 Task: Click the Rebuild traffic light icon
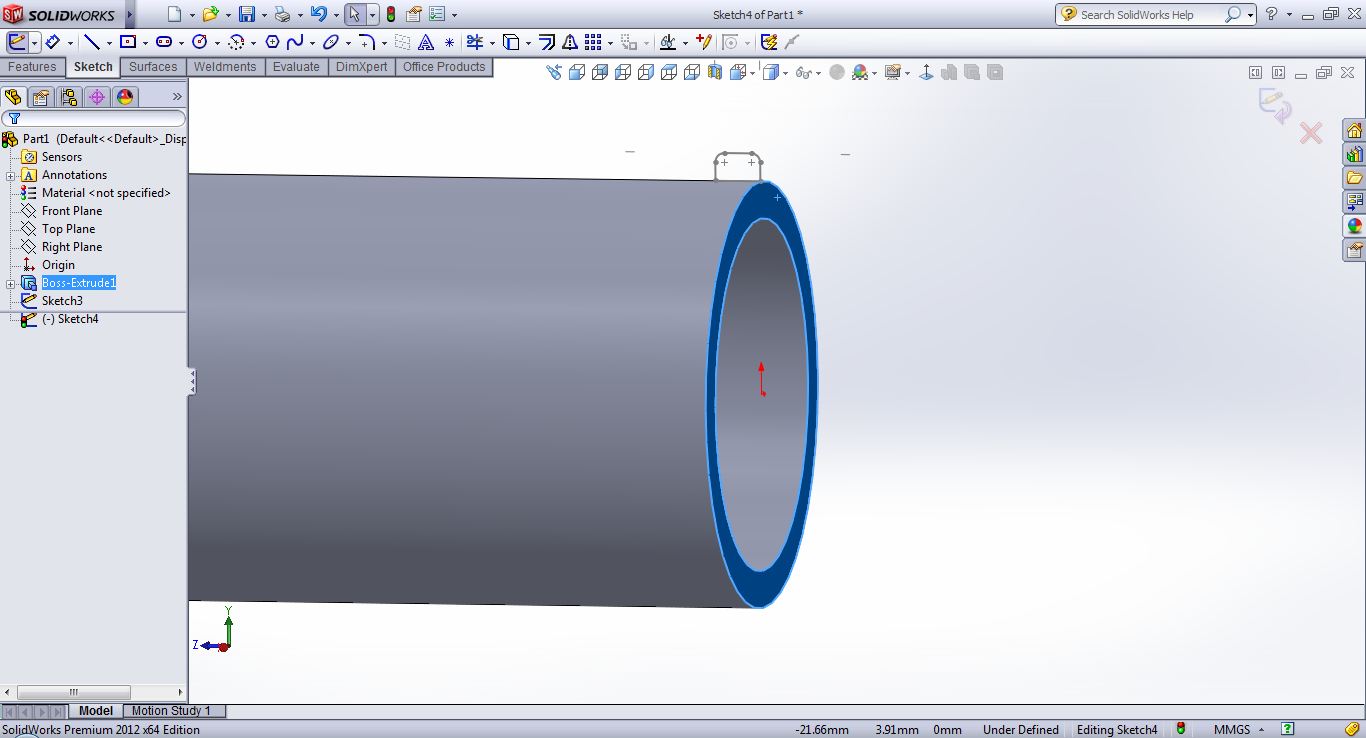[390, 14]
